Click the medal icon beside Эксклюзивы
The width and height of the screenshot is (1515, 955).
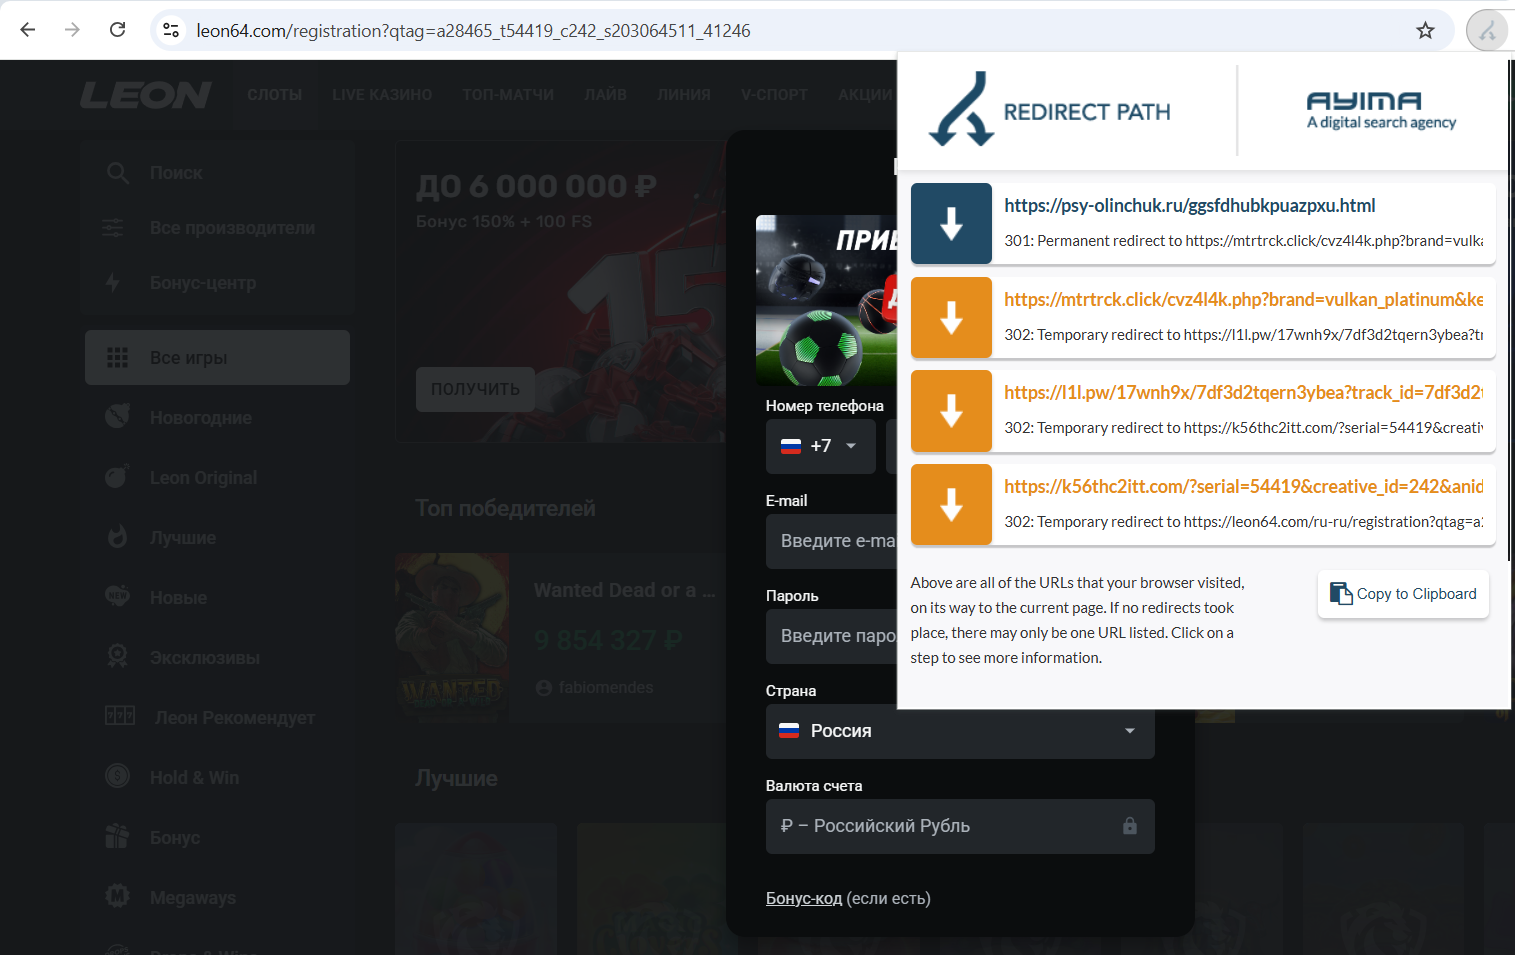(x=117, y=656)
